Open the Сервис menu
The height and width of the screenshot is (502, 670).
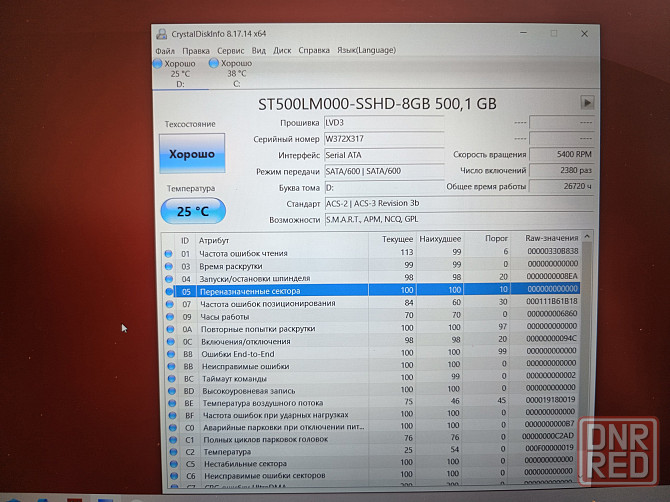(x=231, y=51)
